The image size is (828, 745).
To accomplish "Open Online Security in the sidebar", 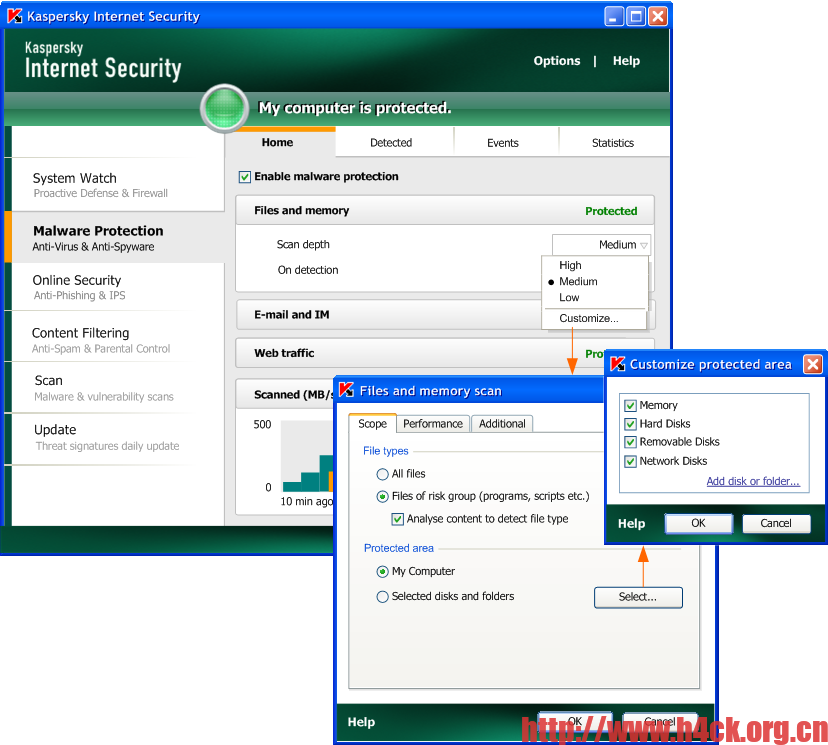I will point(118,287).
